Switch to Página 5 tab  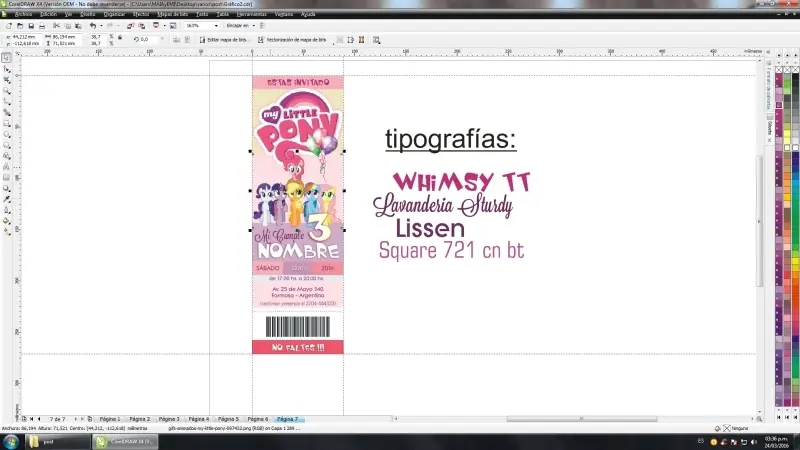[x=228, y=419]
